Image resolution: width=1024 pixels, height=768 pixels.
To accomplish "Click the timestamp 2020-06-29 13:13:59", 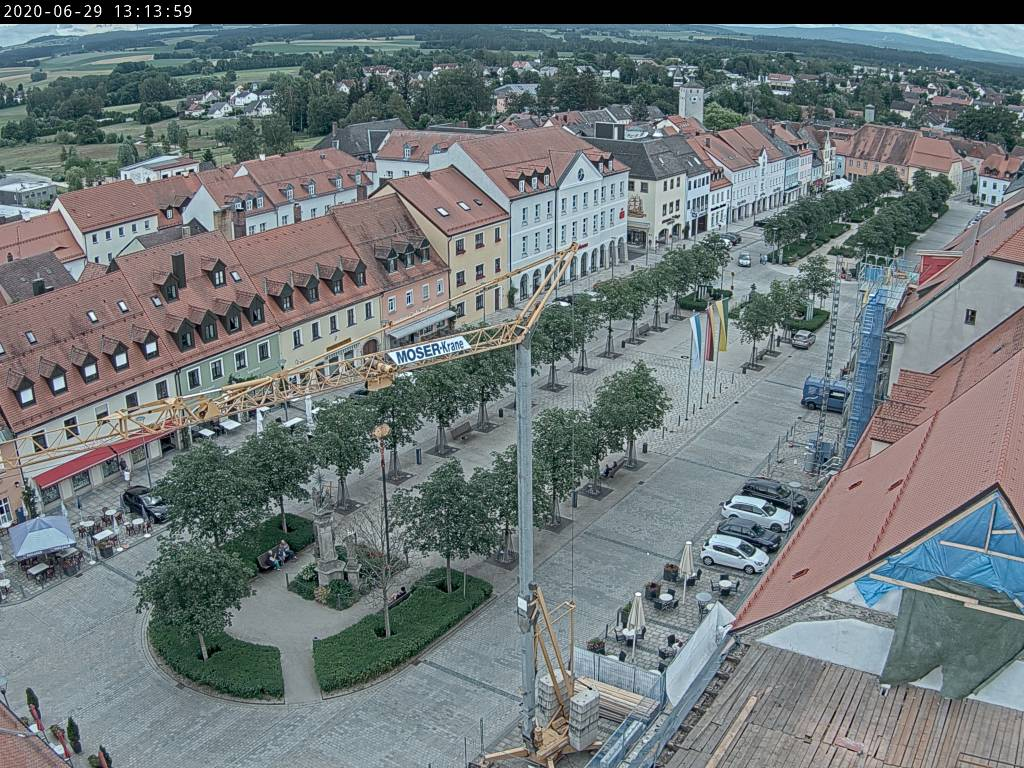I will coord(98,11).
